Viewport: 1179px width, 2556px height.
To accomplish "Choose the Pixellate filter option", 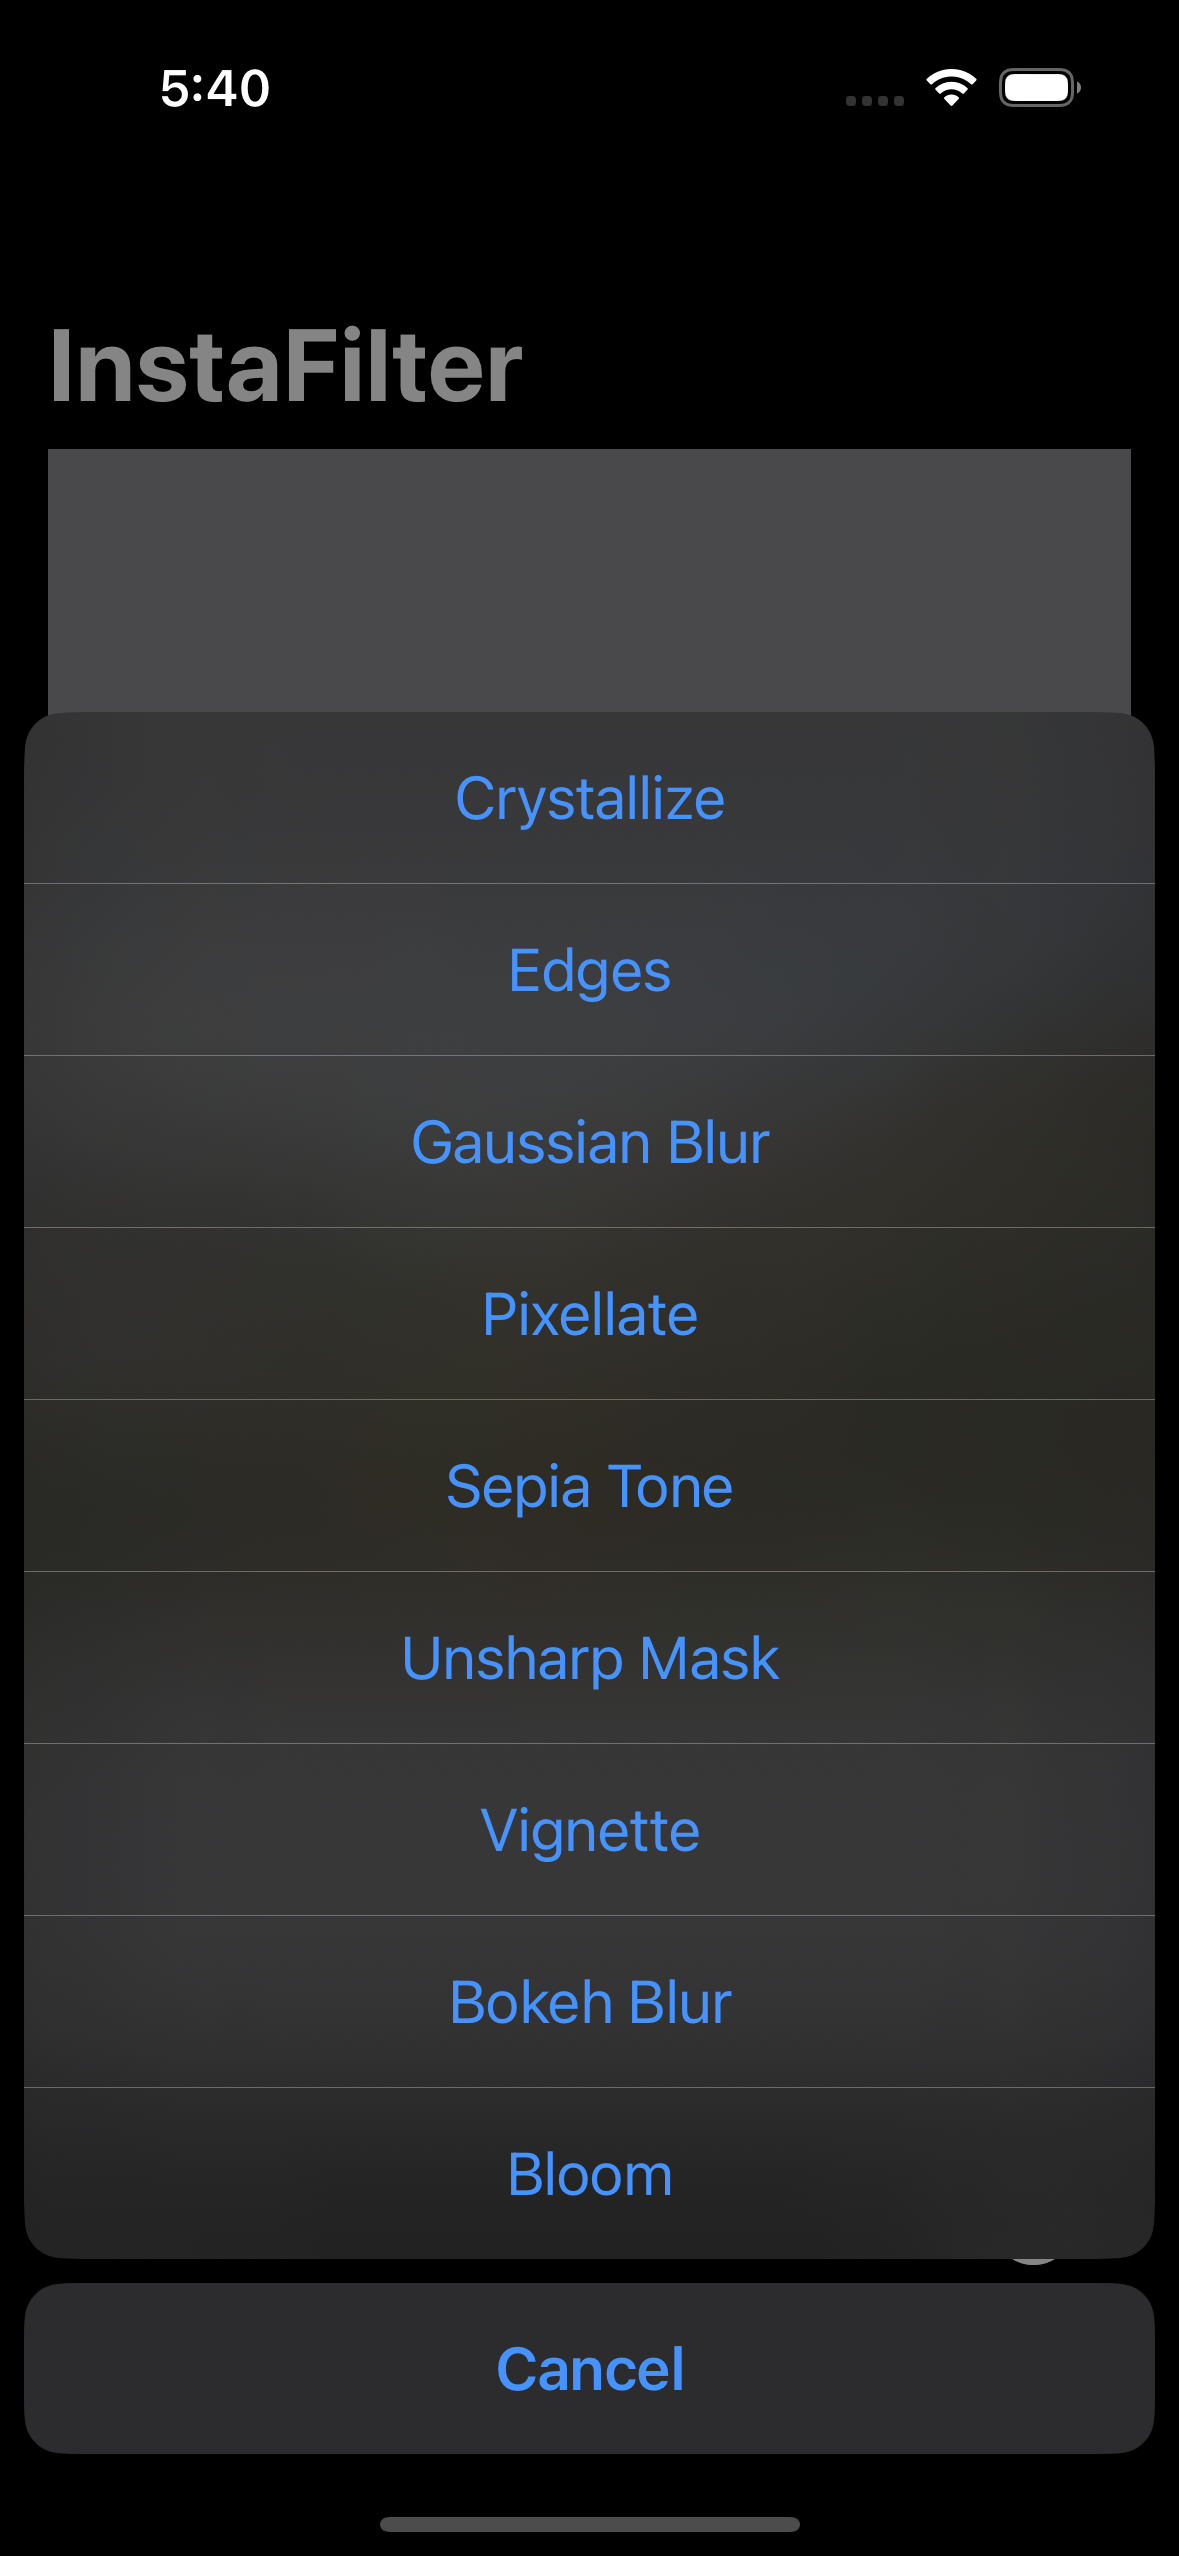I will click(x=589, y=1313).
